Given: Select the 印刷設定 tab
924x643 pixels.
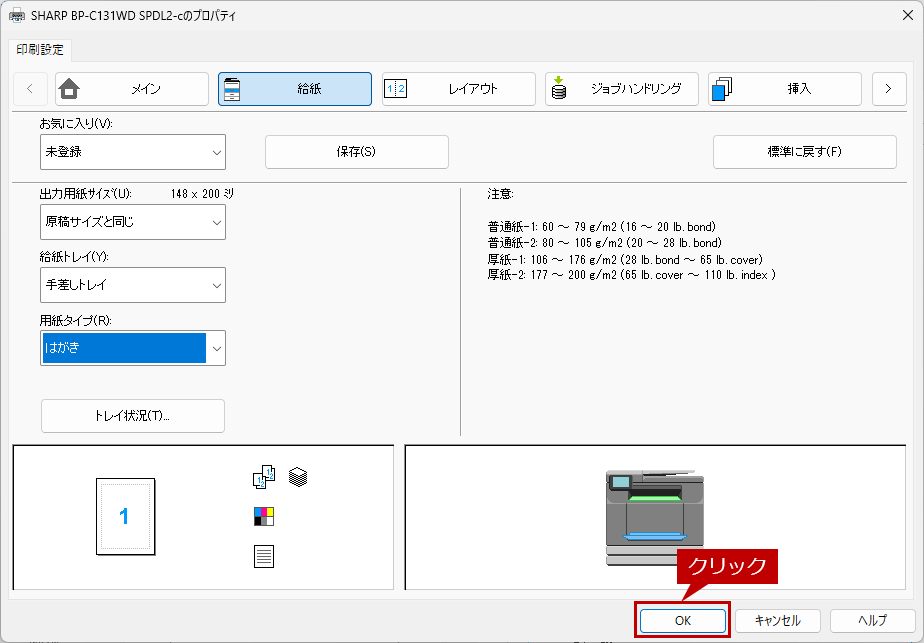Looking at the screenshot, I should [x=39, y=49].
